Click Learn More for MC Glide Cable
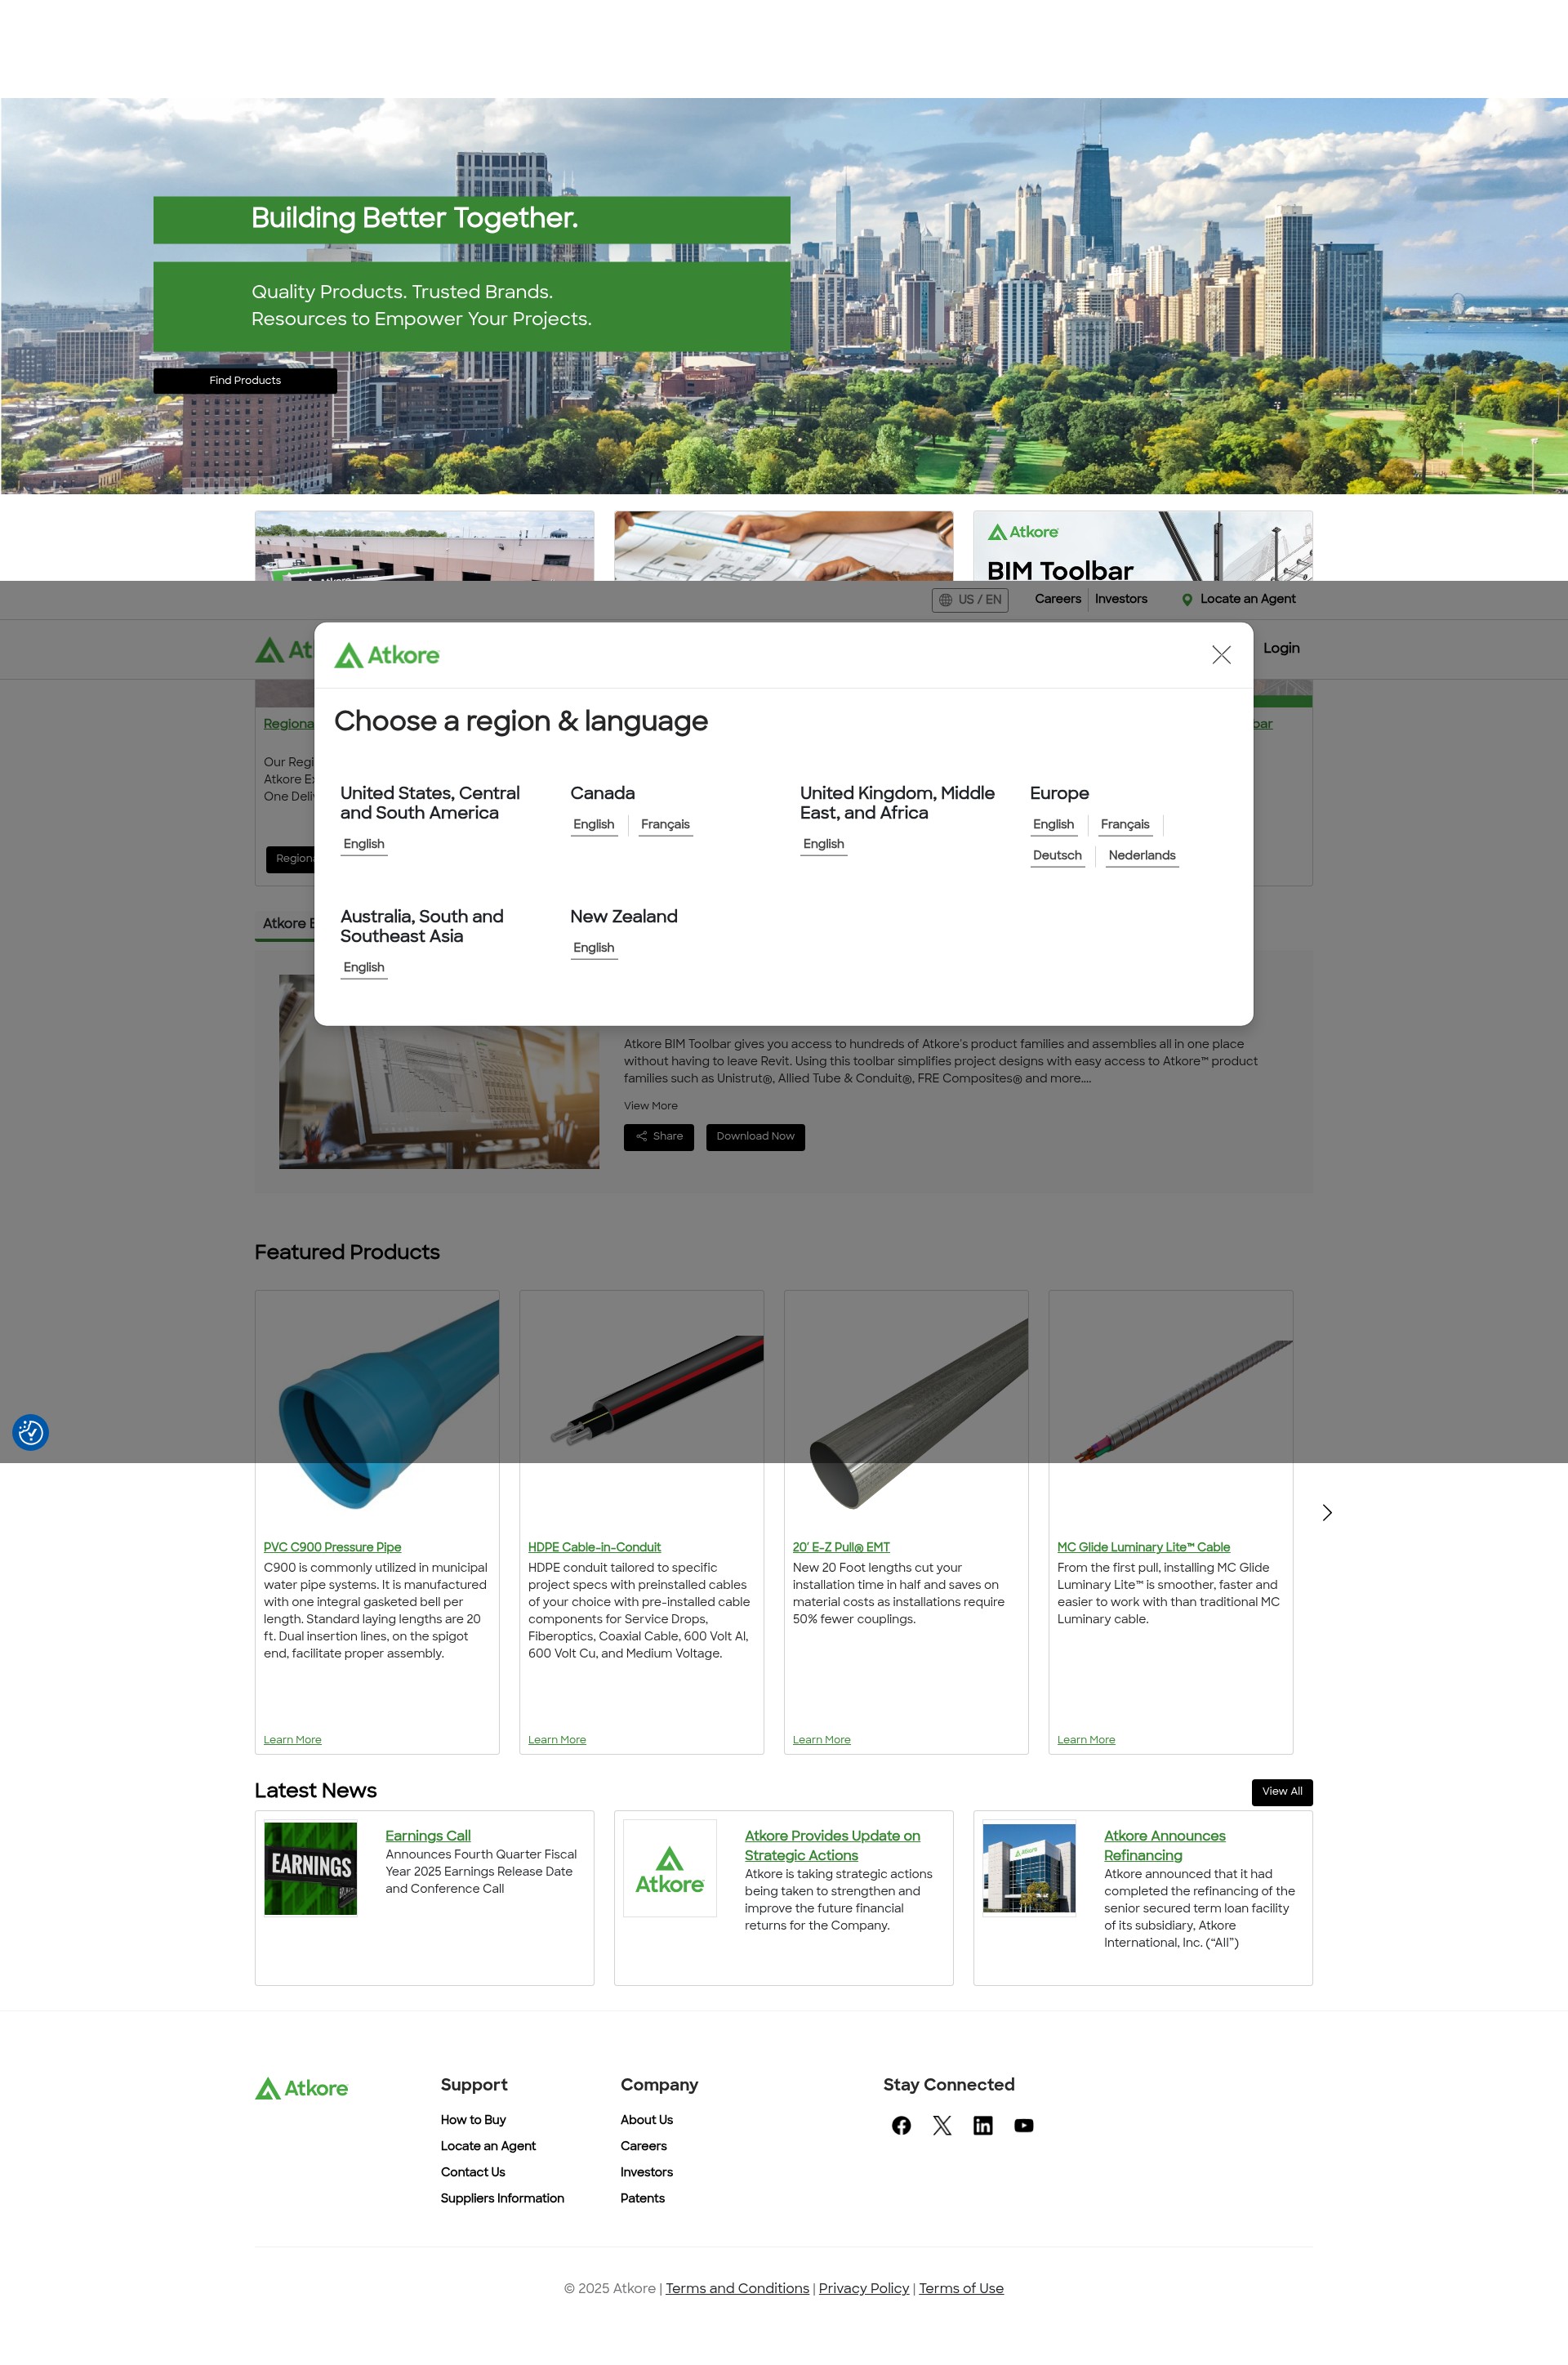The image size is (1568, 2365). click(x=1086, y=1740)
